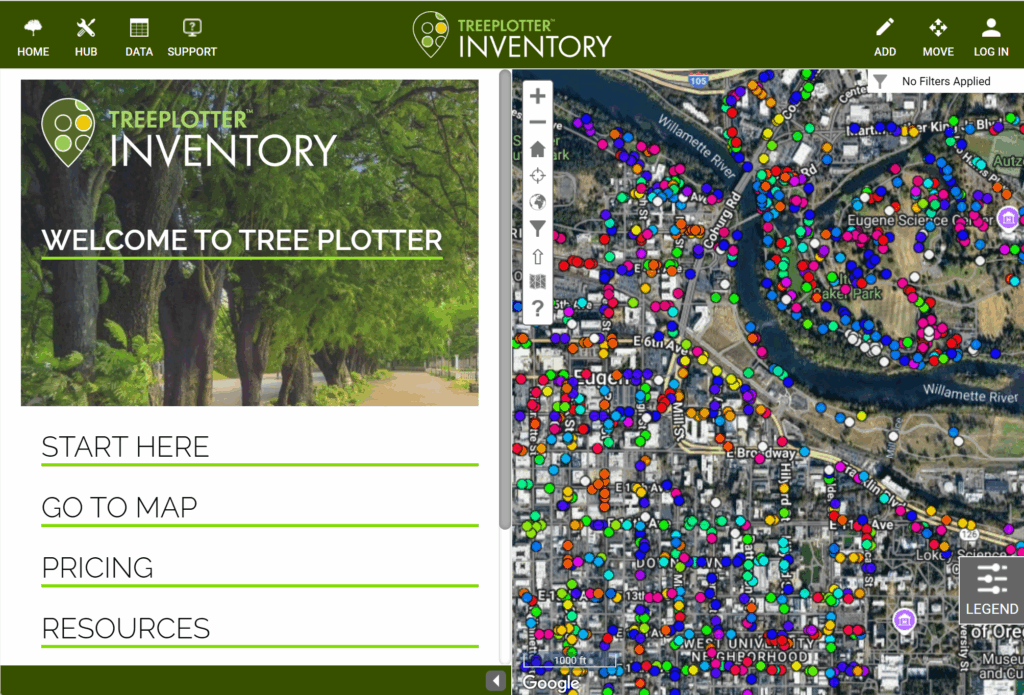The height and width of the screenshot is (695, 1024).
Task: Open map help question mark
Action: 537,308
